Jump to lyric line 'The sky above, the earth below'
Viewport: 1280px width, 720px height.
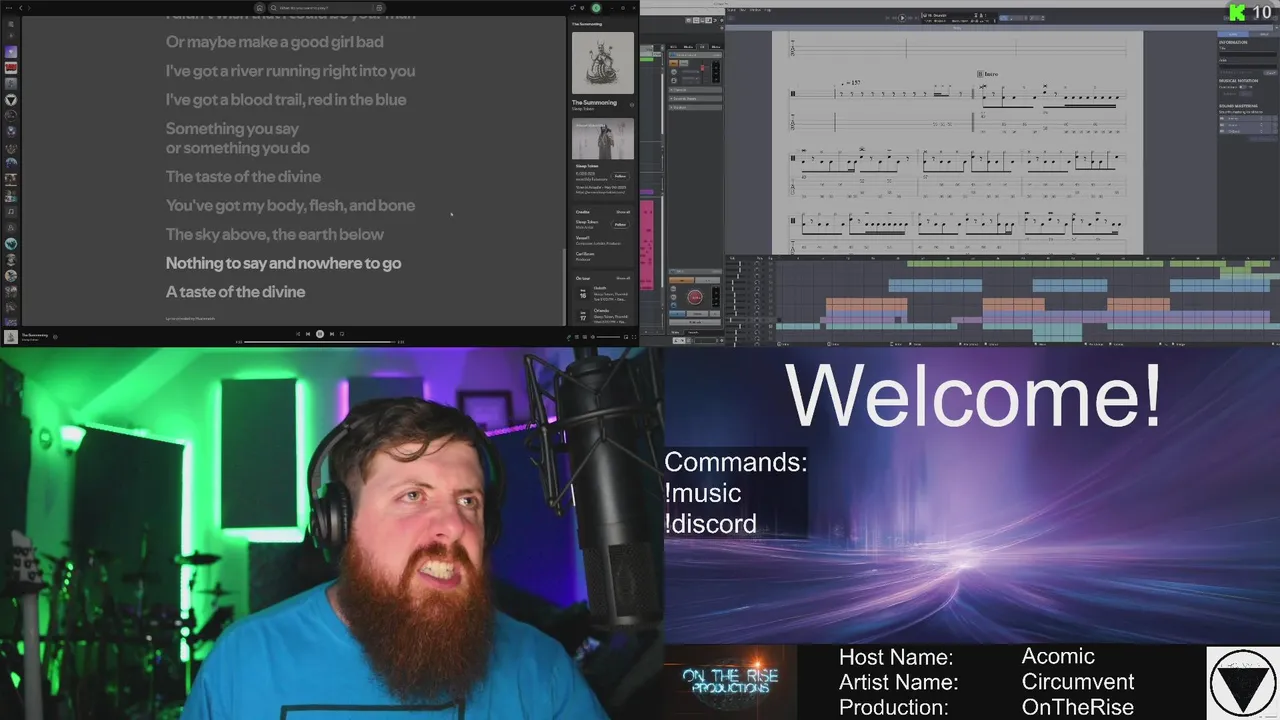(275, 234)
